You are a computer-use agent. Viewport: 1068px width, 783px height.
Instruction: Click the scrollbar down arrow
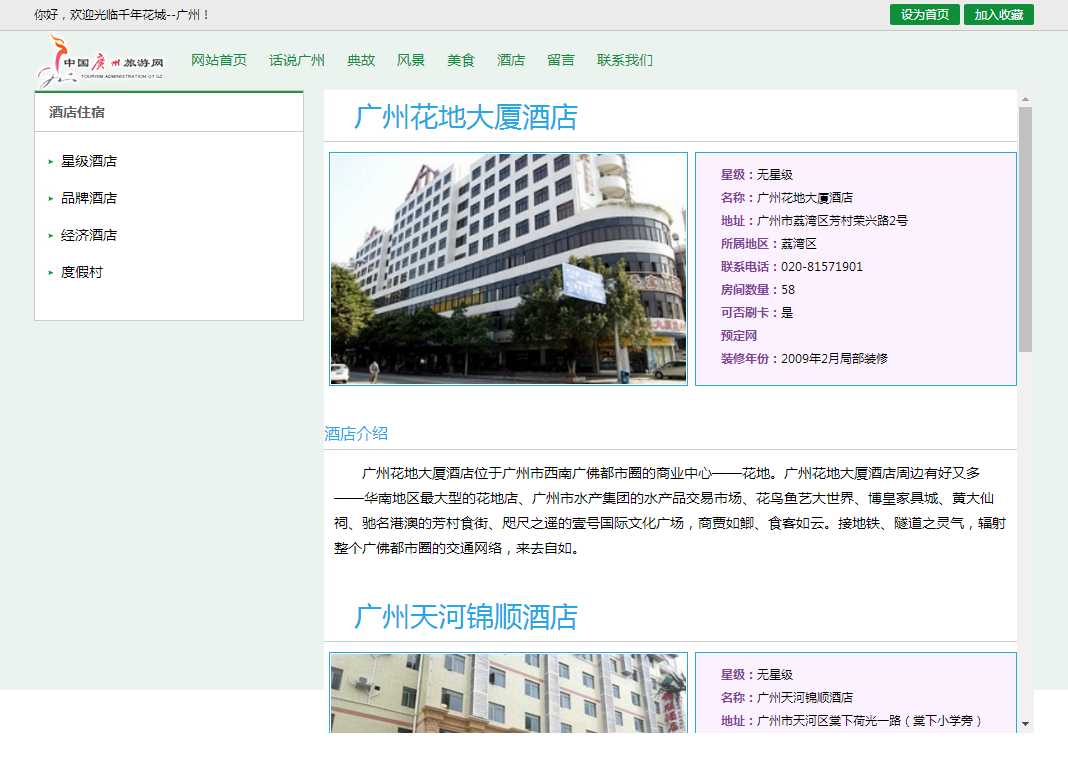point(1025,723)
